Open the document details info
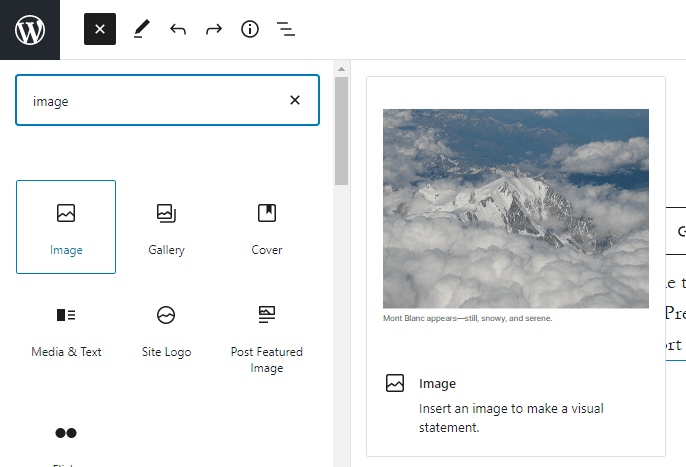The image size is (686, 467). pos(250,30)
